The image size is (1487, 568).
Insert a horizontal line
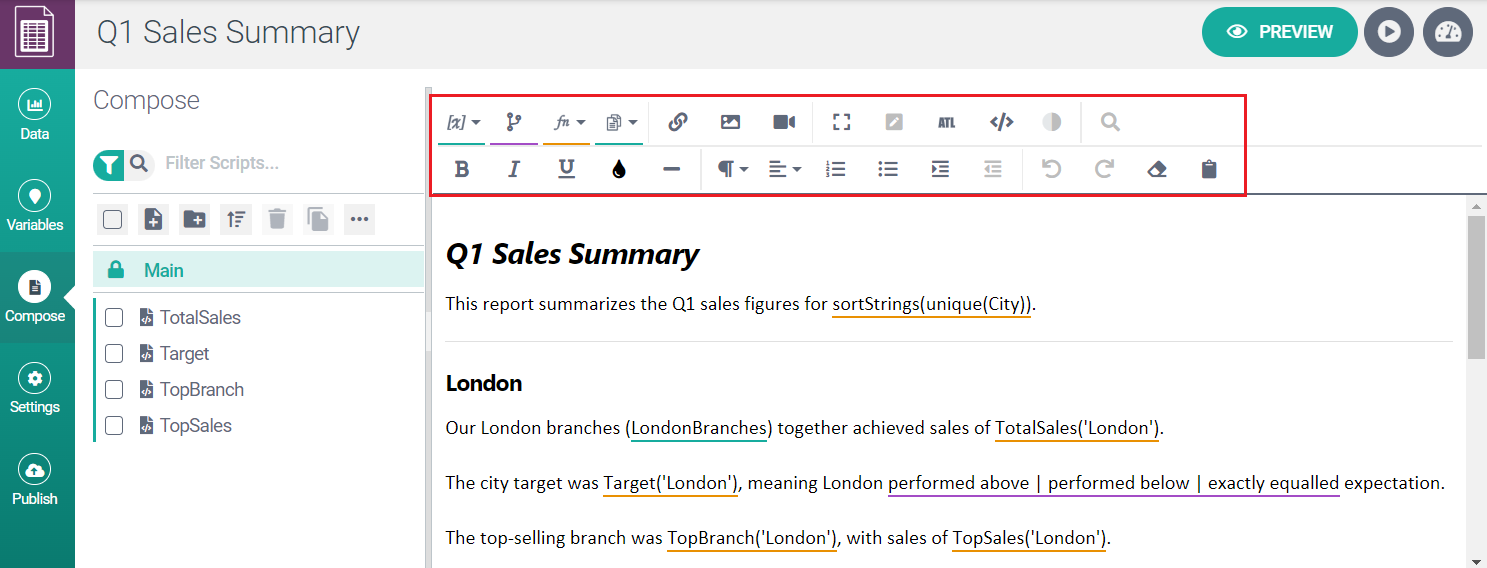tap(671, 170)
